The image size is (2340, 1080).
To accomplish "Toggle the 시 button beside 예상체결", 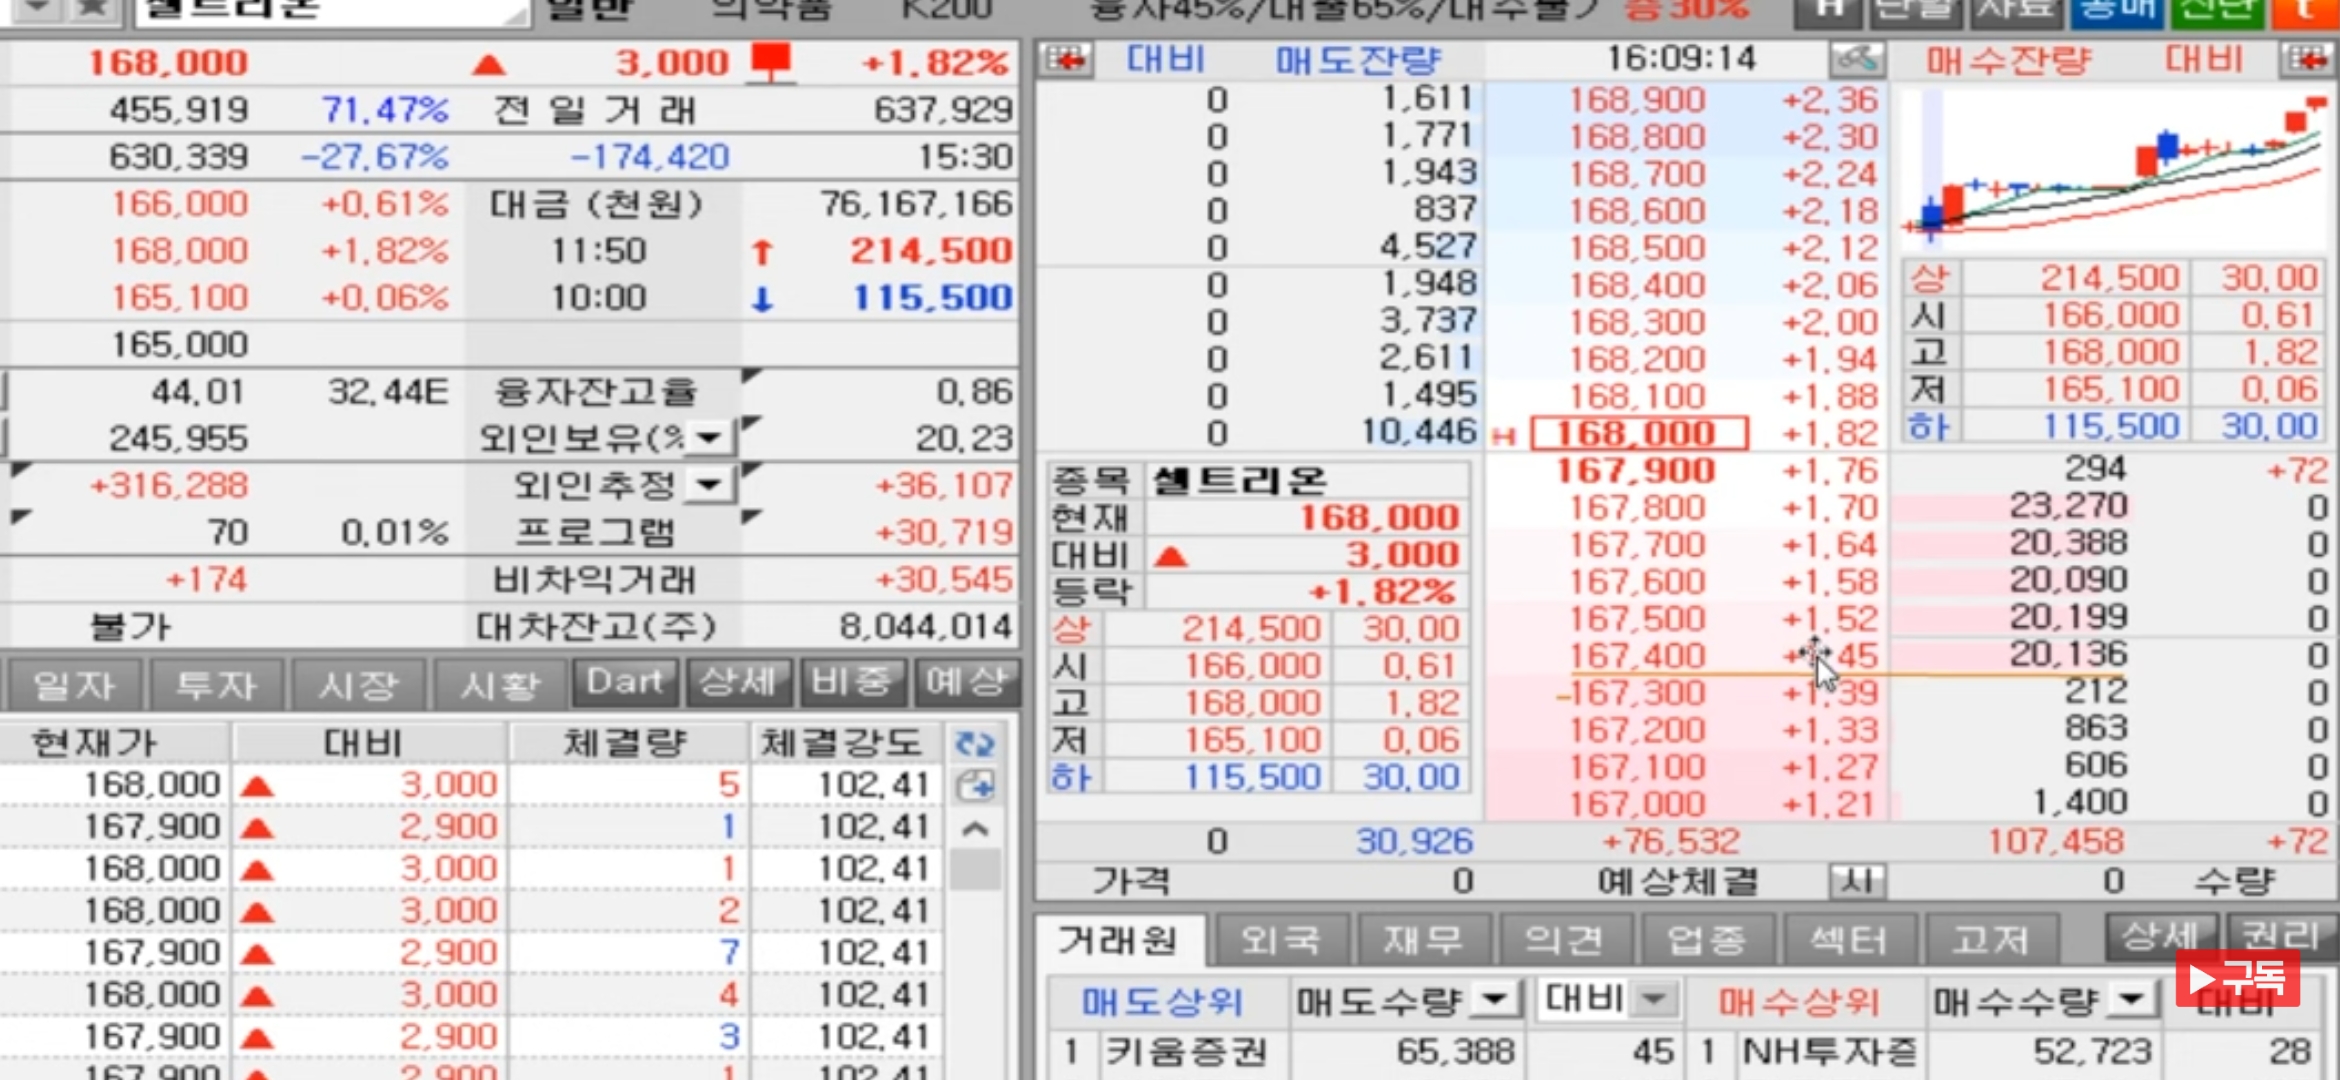I will [x=1856, y=882].
